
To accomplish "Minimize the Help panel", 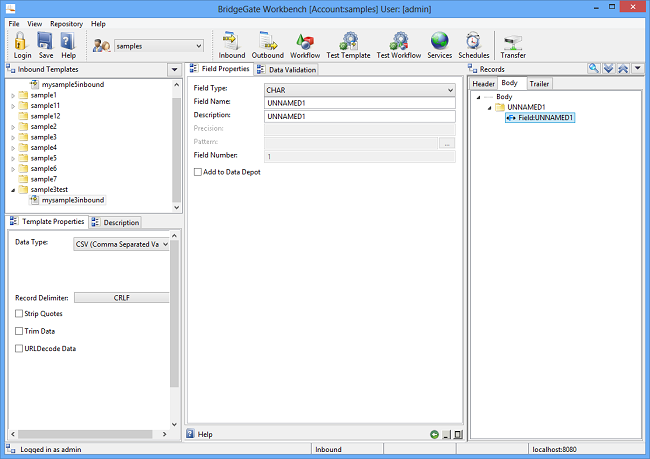I will point(446,435).
